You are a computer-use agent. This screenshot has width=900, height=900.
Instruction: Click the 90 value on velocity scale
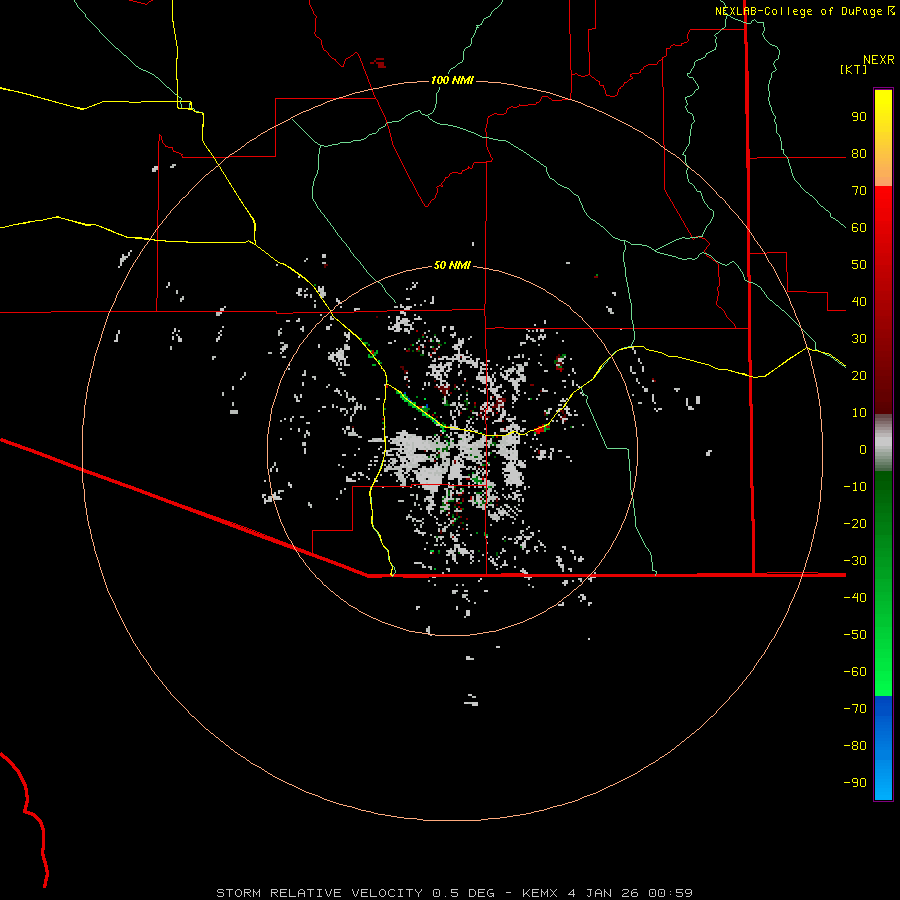pyautogui.click(x=859, y=117)
